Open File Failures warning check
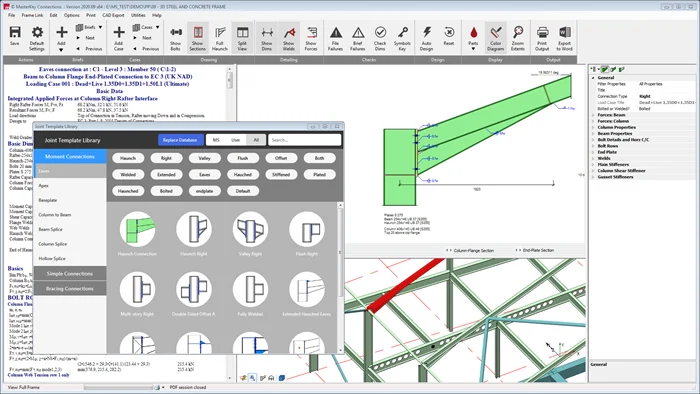This screenshot has height=394, width=700. point(336,37)
